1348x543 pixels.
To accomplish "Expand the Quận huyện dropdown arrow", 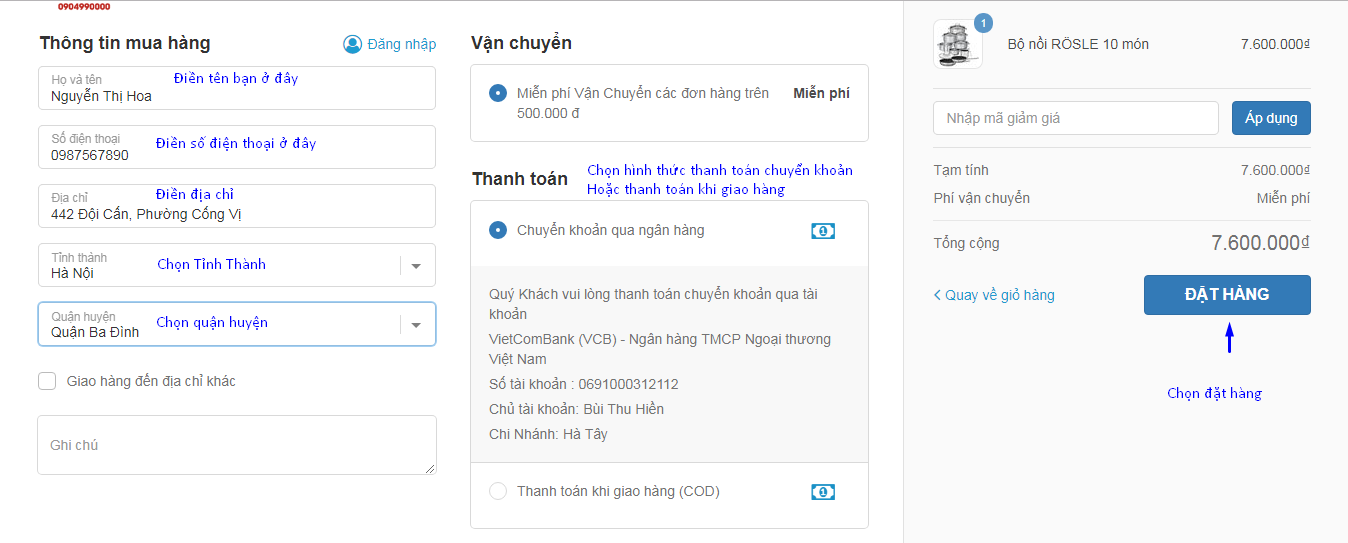I will point(417,325).
